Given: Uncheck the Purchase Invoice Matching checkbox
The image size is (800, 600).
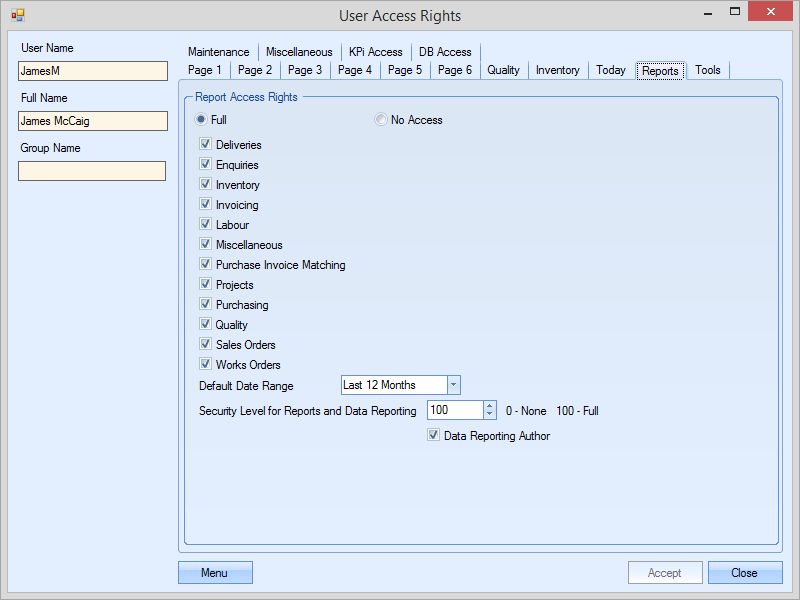Looking at the screenshot, I should pyautogui.click(x=206, y=265).
